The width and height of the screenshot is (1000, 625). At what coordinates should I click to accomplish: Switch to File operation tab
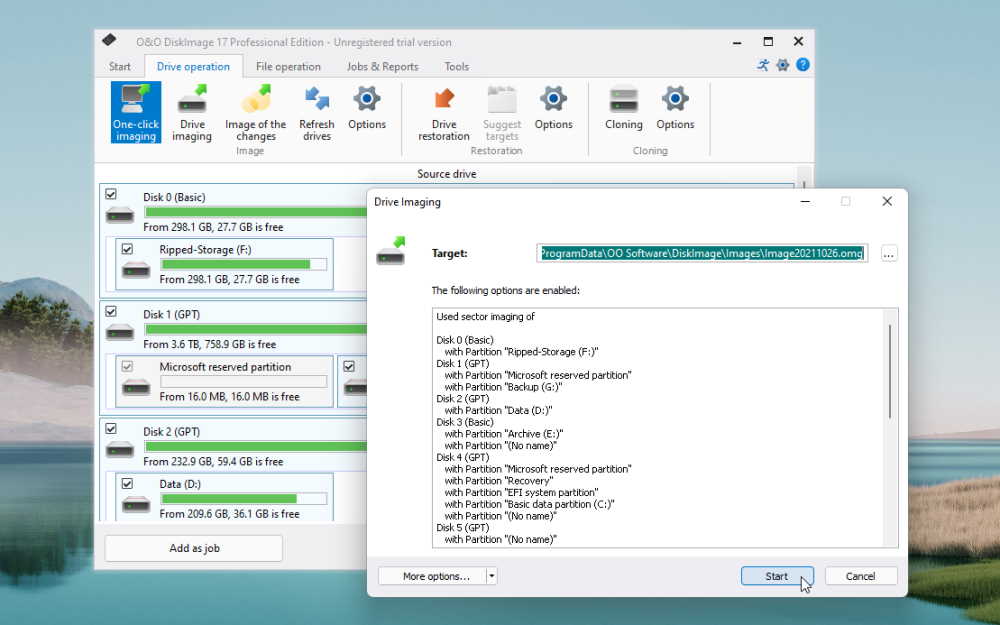[x=288, y=67]
